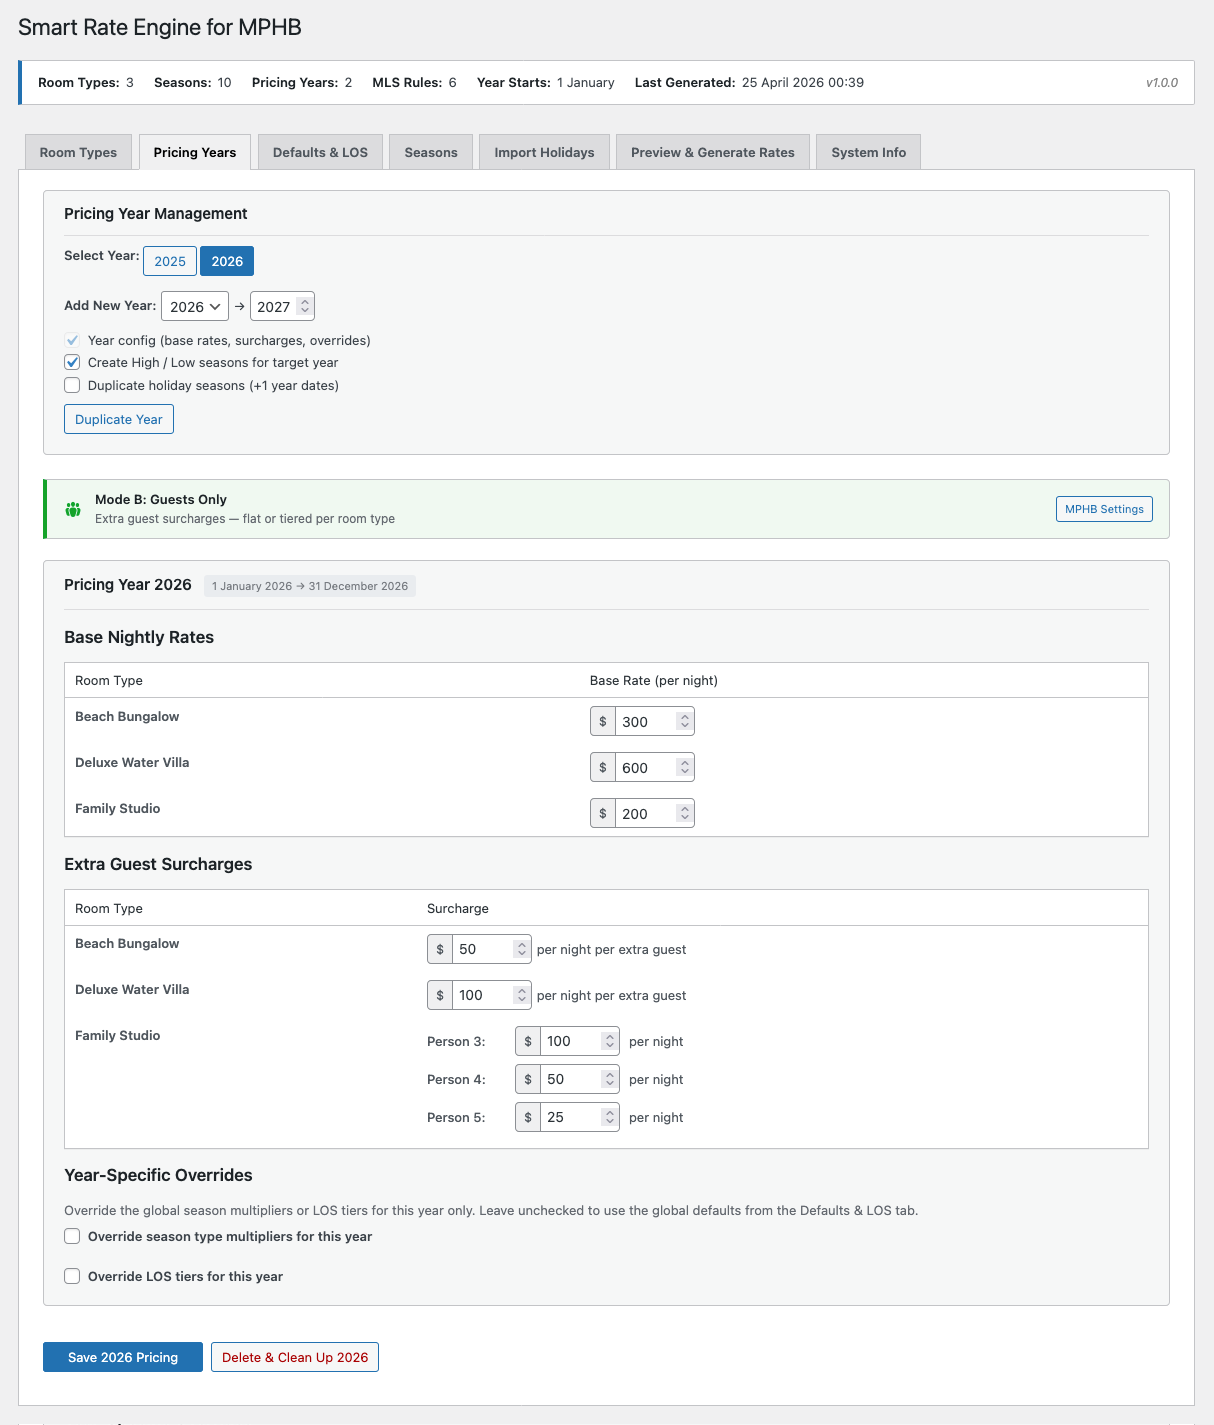Open the source year 2026 dropdown
Image resolution: width=1214 pixels, height=1425 pixels.
click(195, 306)
